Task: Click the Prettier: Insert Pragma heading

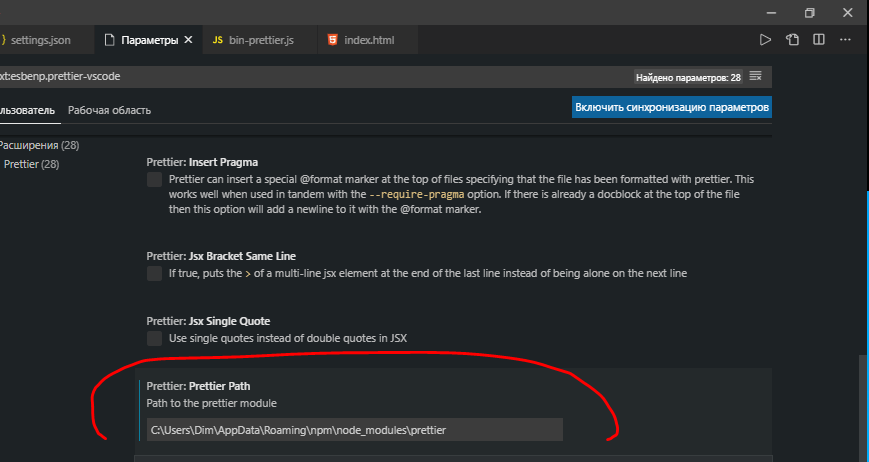Action: [x=202, y=162]
